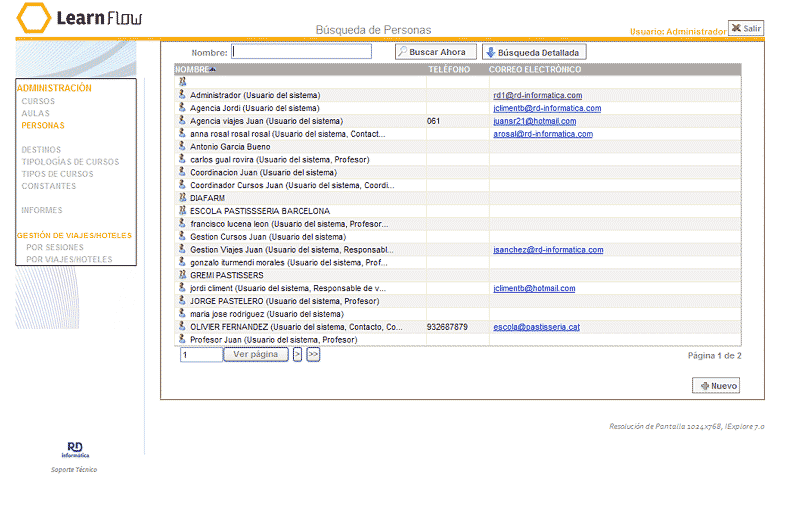
Task: Click person icon next to Antonio Garcia Bueno
Action: pyautogui.click(x=182, y=147)
